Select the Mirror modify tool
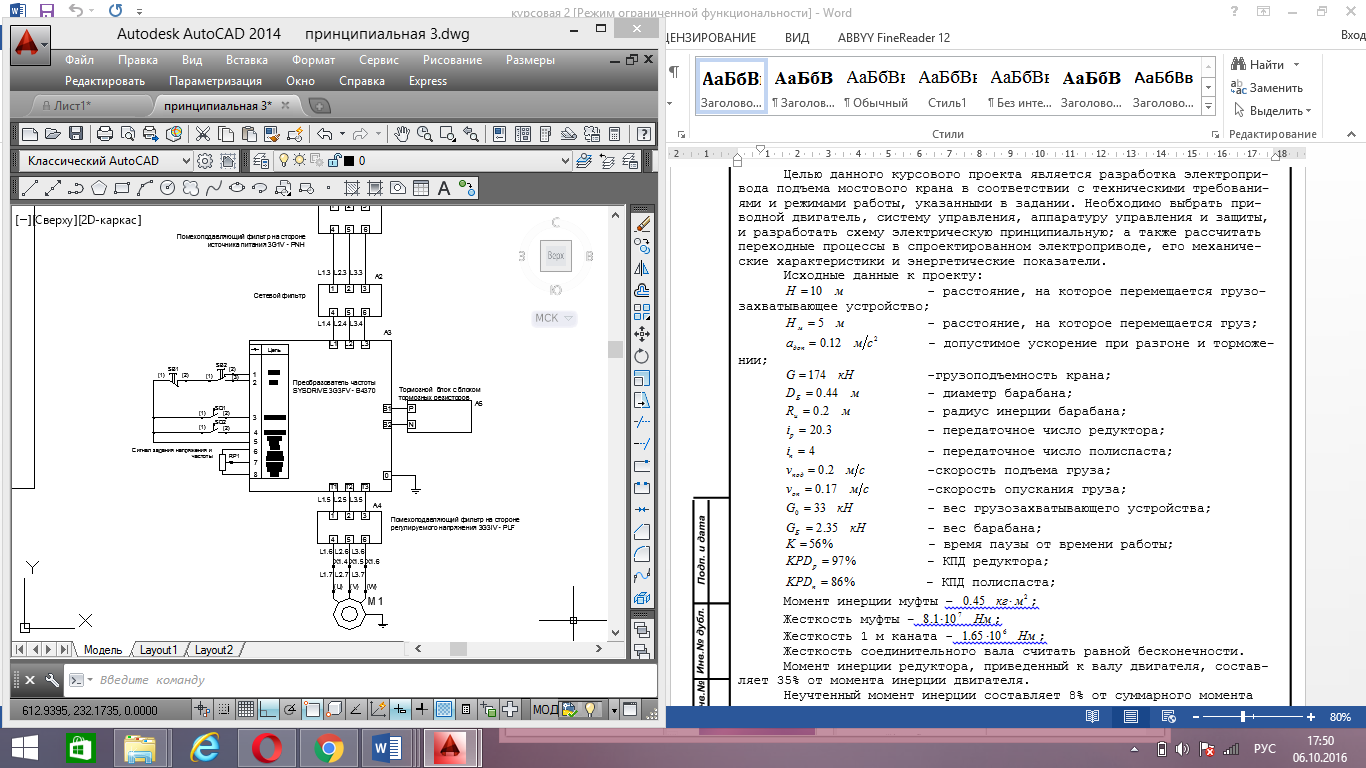This screenshot has height=768, width=1366. tap(643, 267)
